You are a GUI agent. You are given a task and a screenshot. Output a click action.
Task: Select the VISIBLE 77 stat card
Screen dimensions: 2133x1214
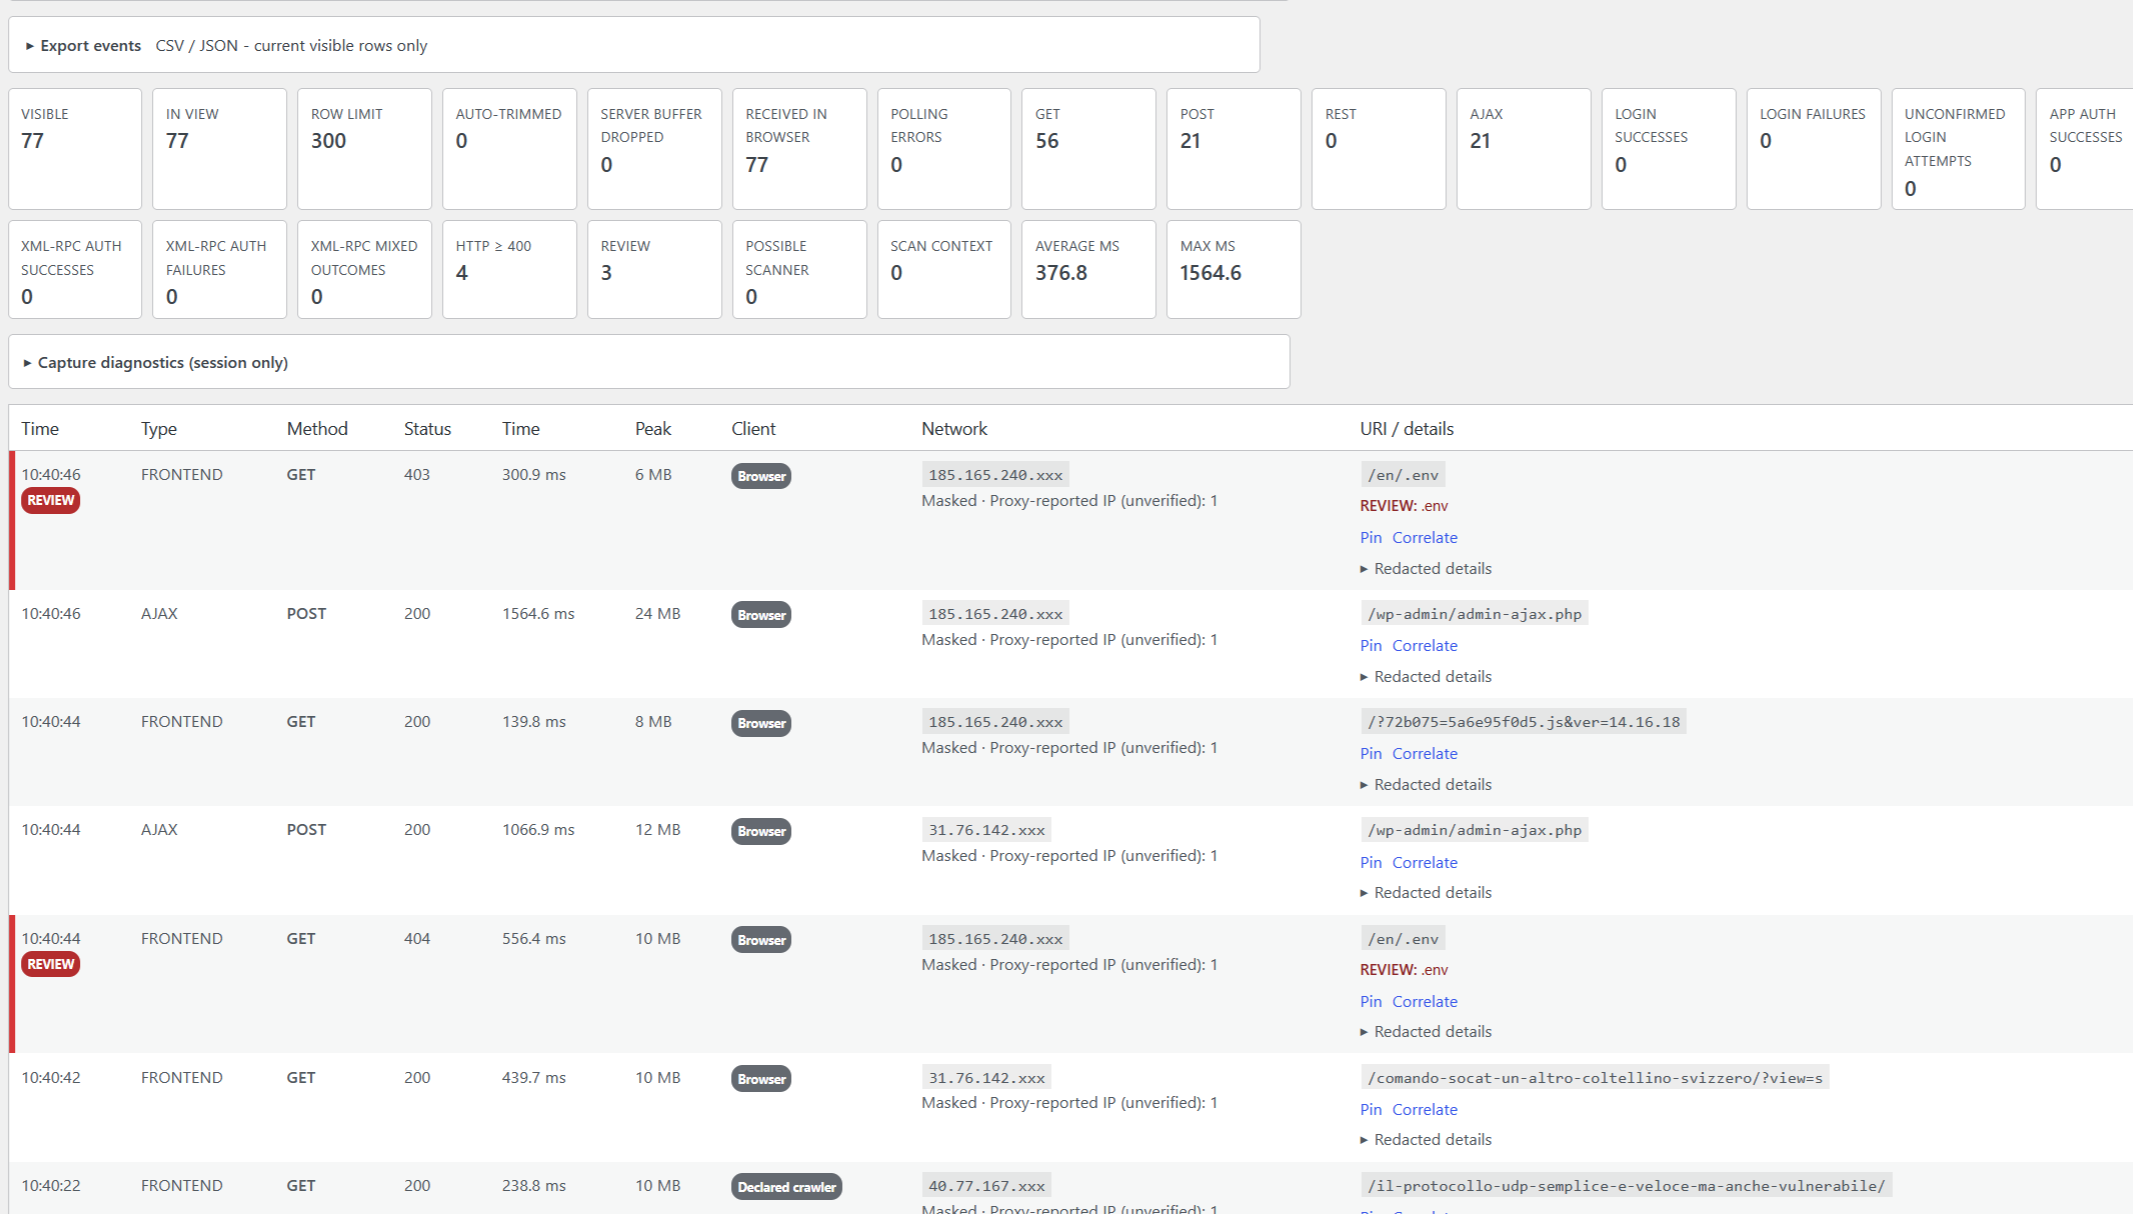pyautogui.click(x=75, y=149)
